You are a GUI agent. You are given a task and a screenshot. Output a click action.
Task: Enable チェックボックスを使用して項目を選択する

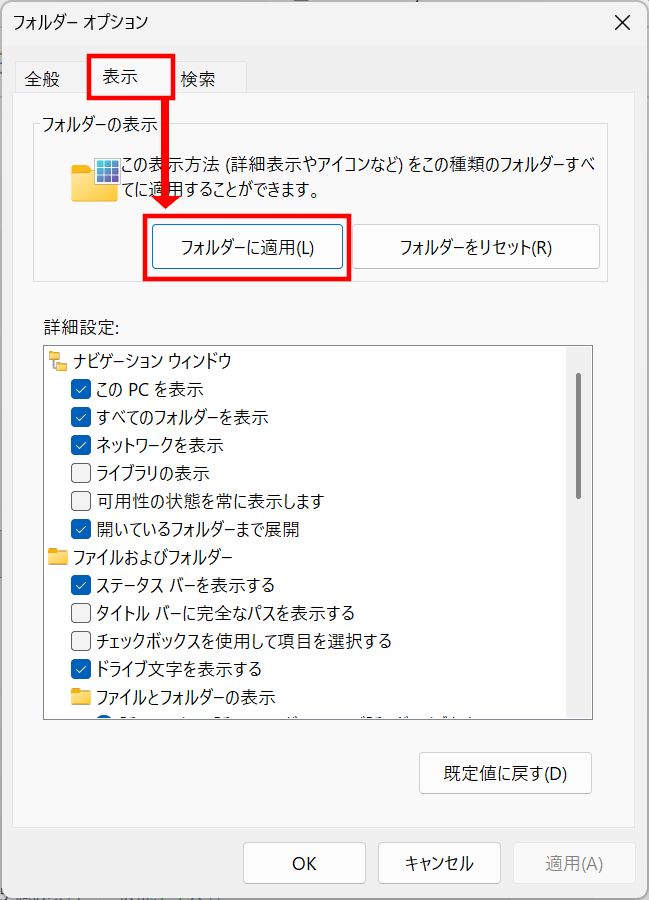click(x=81, y=641)
